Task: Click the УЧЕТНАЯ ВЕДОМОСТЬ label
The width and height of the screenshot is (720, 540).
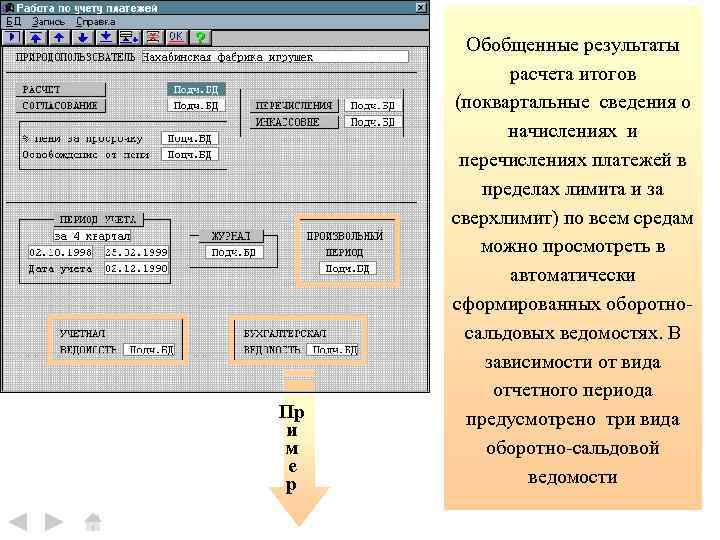Action: click(87, 342)
